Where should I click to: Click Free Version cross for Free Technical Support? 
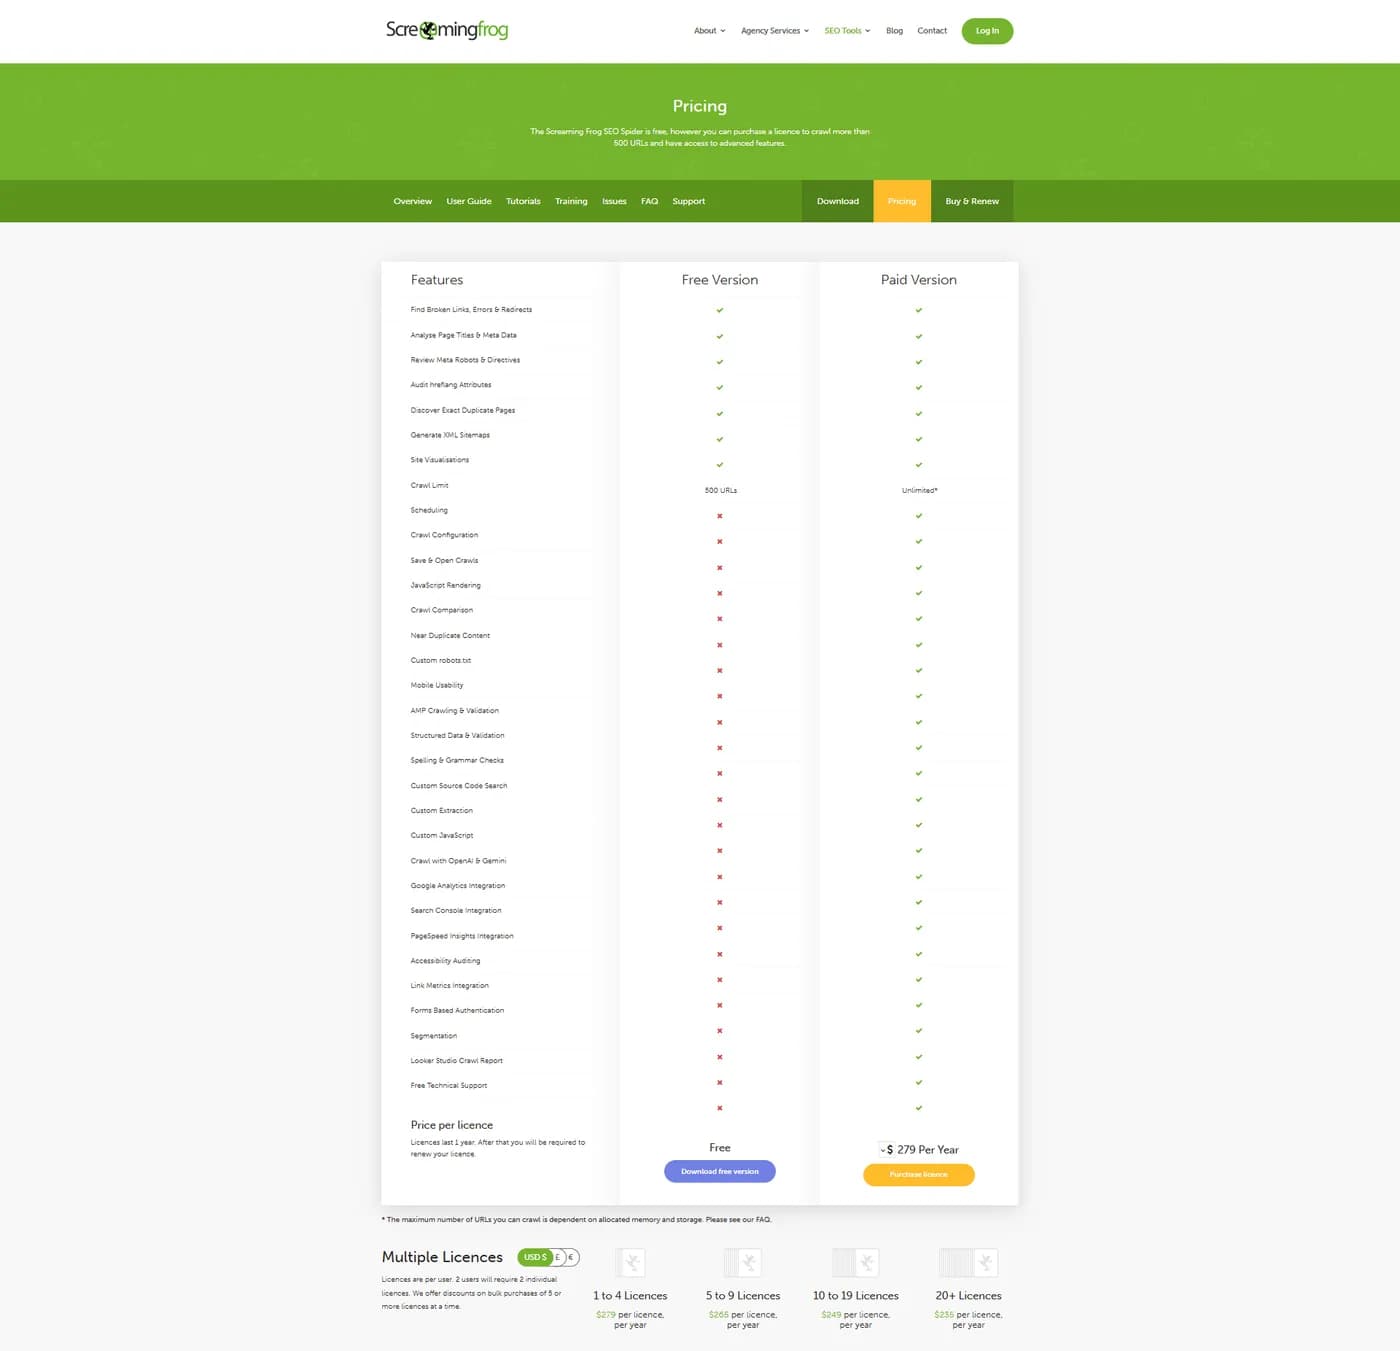tap(720, 1108)
